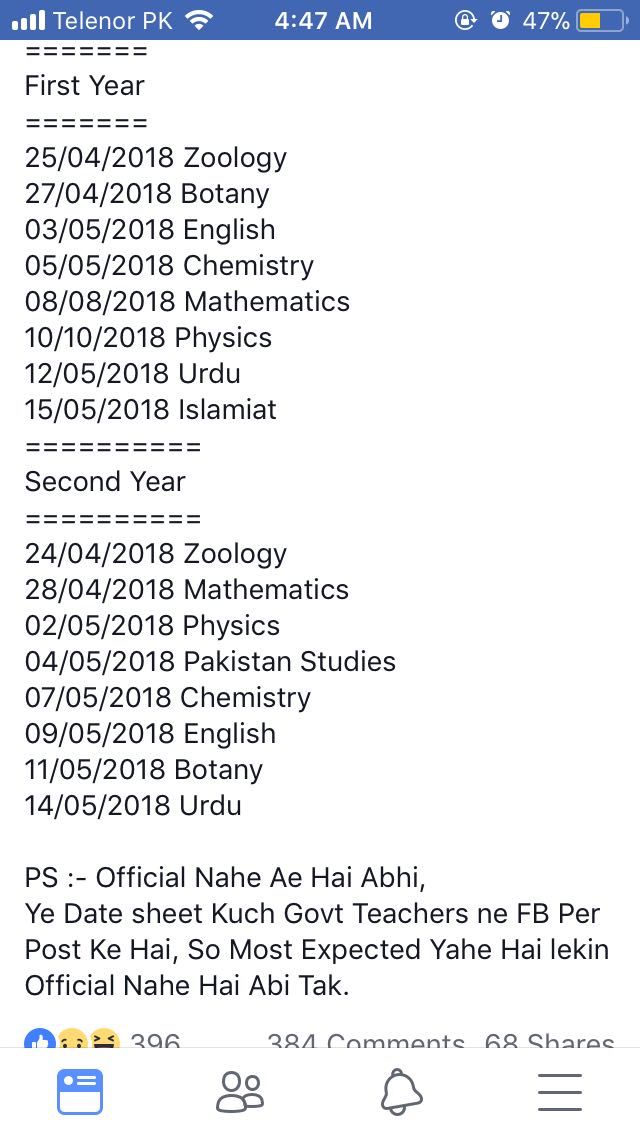The image size is (640, 1136).
Task: Open the Notifications bell tab
Action: tap(401, 1091)
